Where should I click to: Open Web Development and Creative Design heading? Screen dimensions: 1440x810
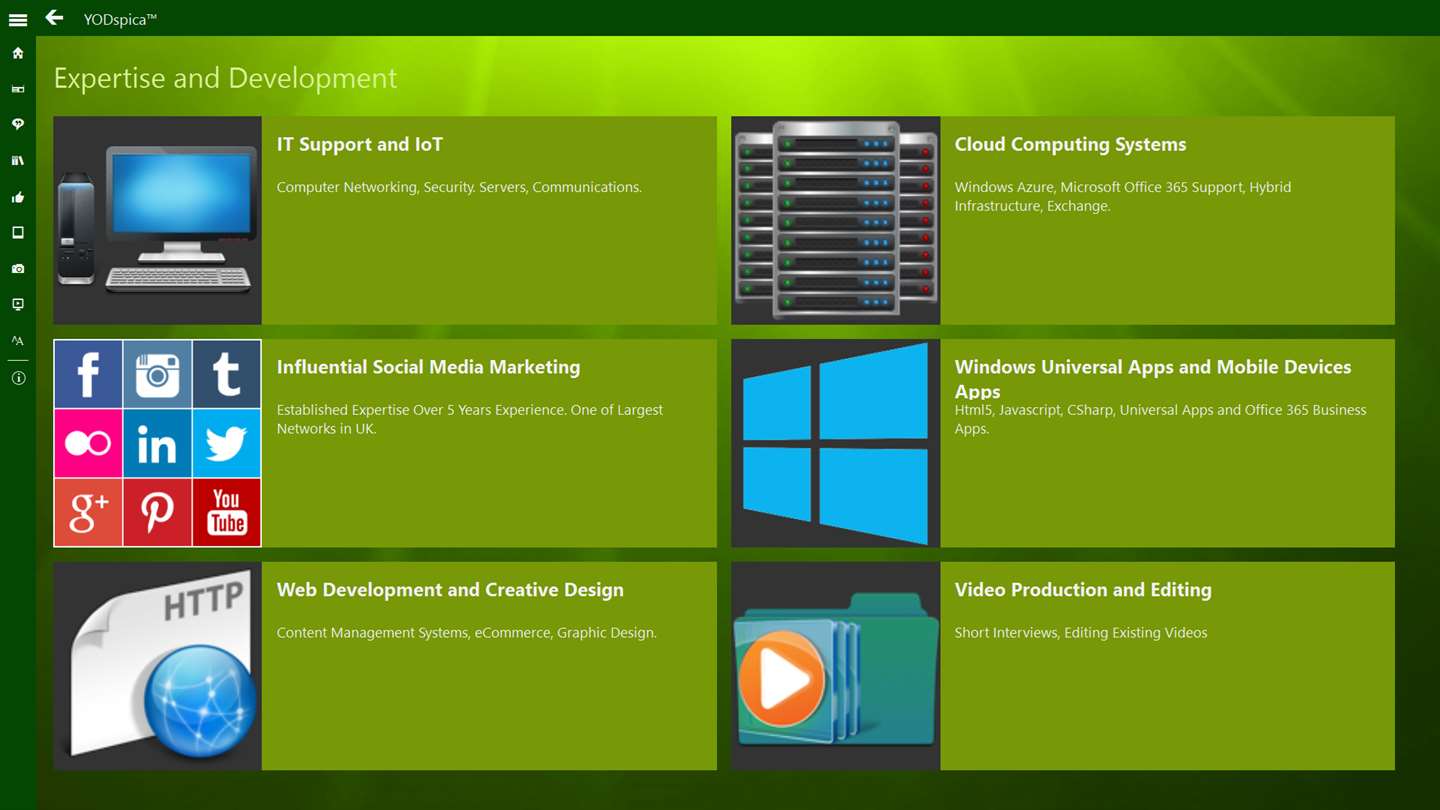[x=450, y=590]
